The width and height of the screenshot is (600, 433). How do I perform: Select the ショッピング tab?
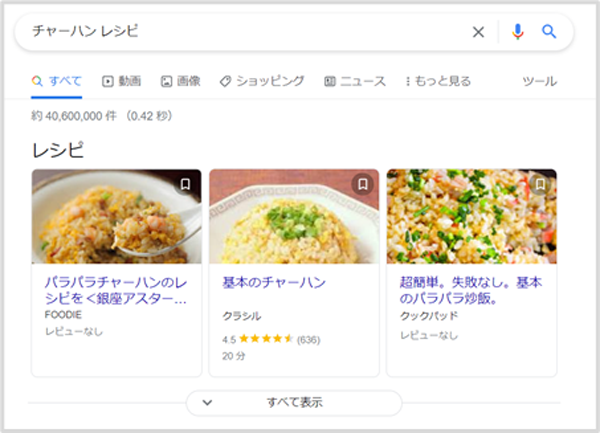click(x=262, y=81)
